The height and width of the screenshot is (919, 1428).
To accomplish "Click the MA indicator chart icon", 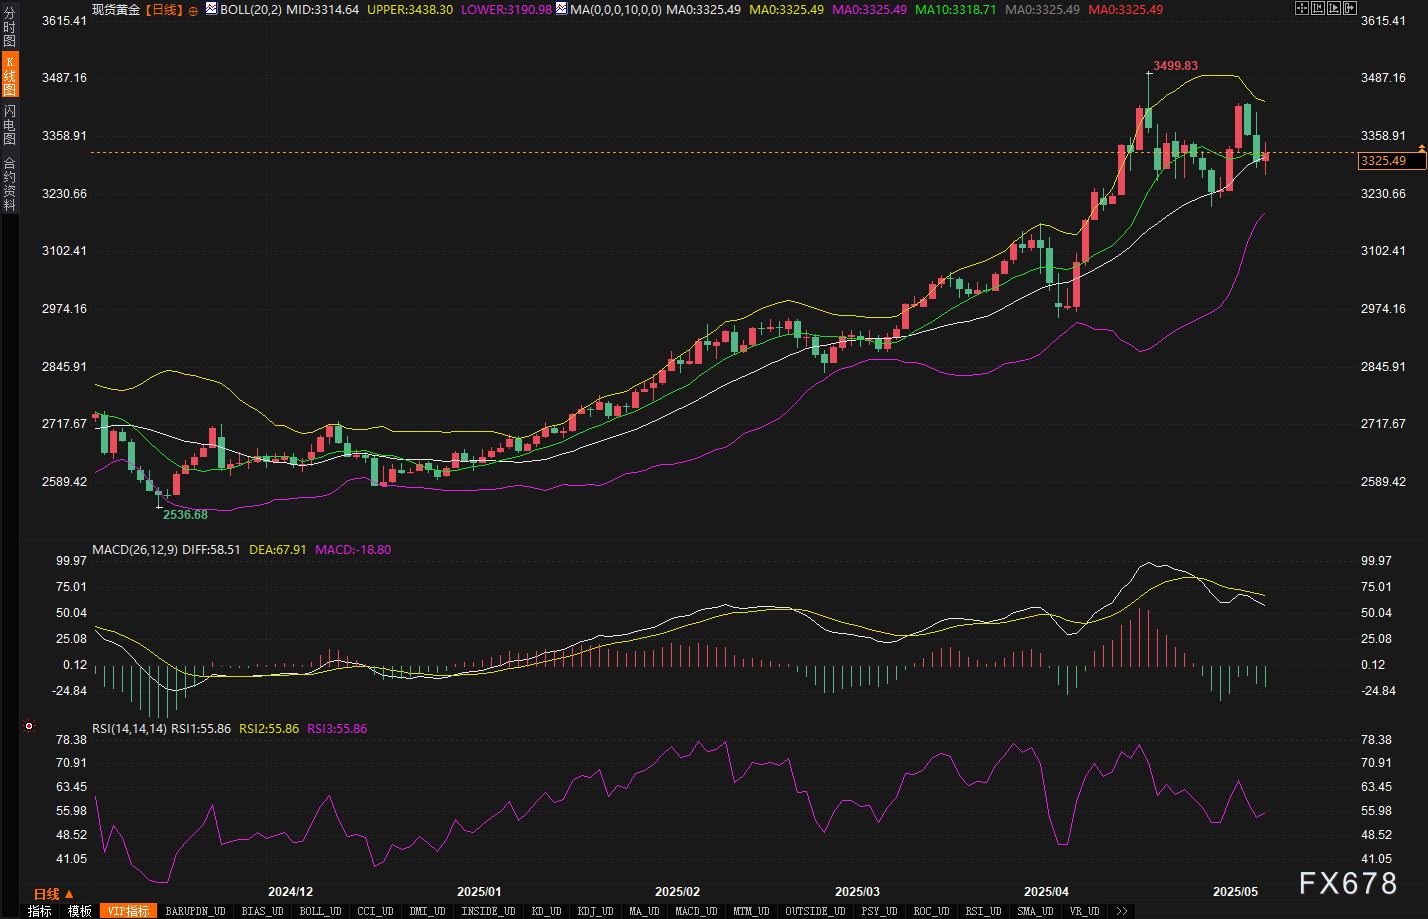I will coord(561,9).
